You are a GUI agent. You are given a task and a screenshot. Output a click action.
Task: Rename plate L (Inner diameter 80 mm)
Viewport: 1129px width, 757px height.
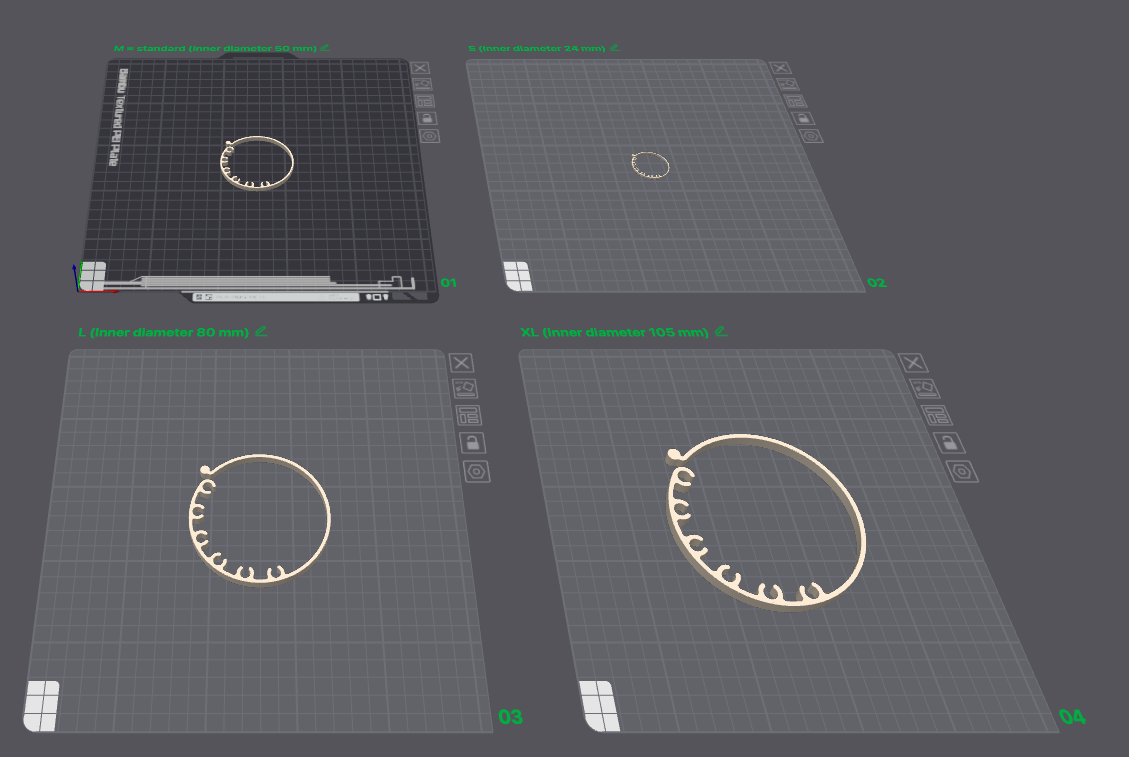point(261,331)
